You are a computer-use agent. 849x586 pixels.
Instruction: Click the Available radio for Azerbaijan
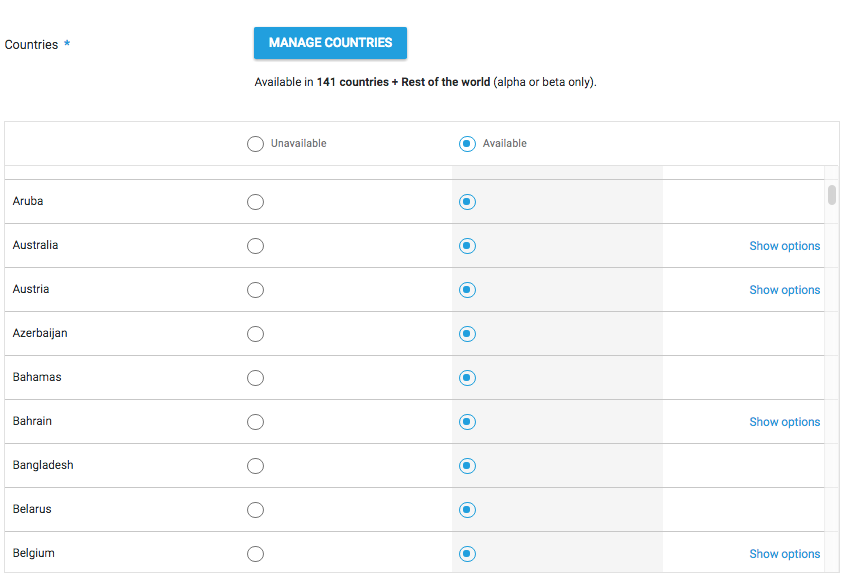tap(467, 334)
